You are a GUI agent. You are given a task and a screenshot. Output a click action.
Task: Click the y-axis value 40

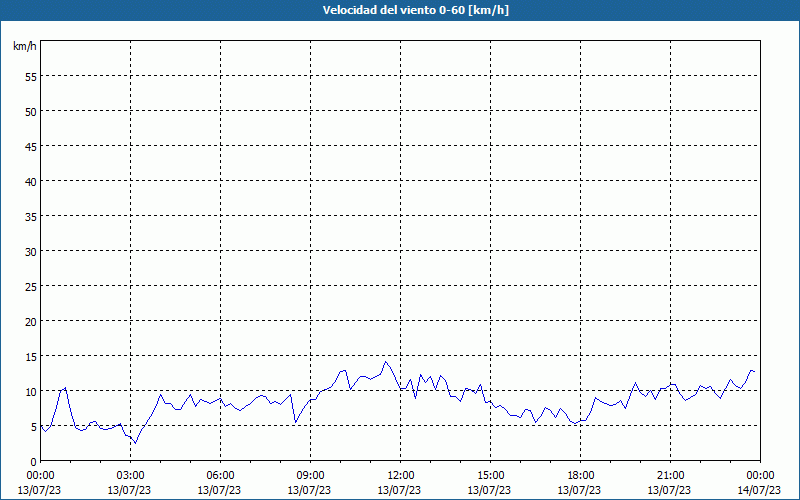pyautogui.click(x=31, y=182)
